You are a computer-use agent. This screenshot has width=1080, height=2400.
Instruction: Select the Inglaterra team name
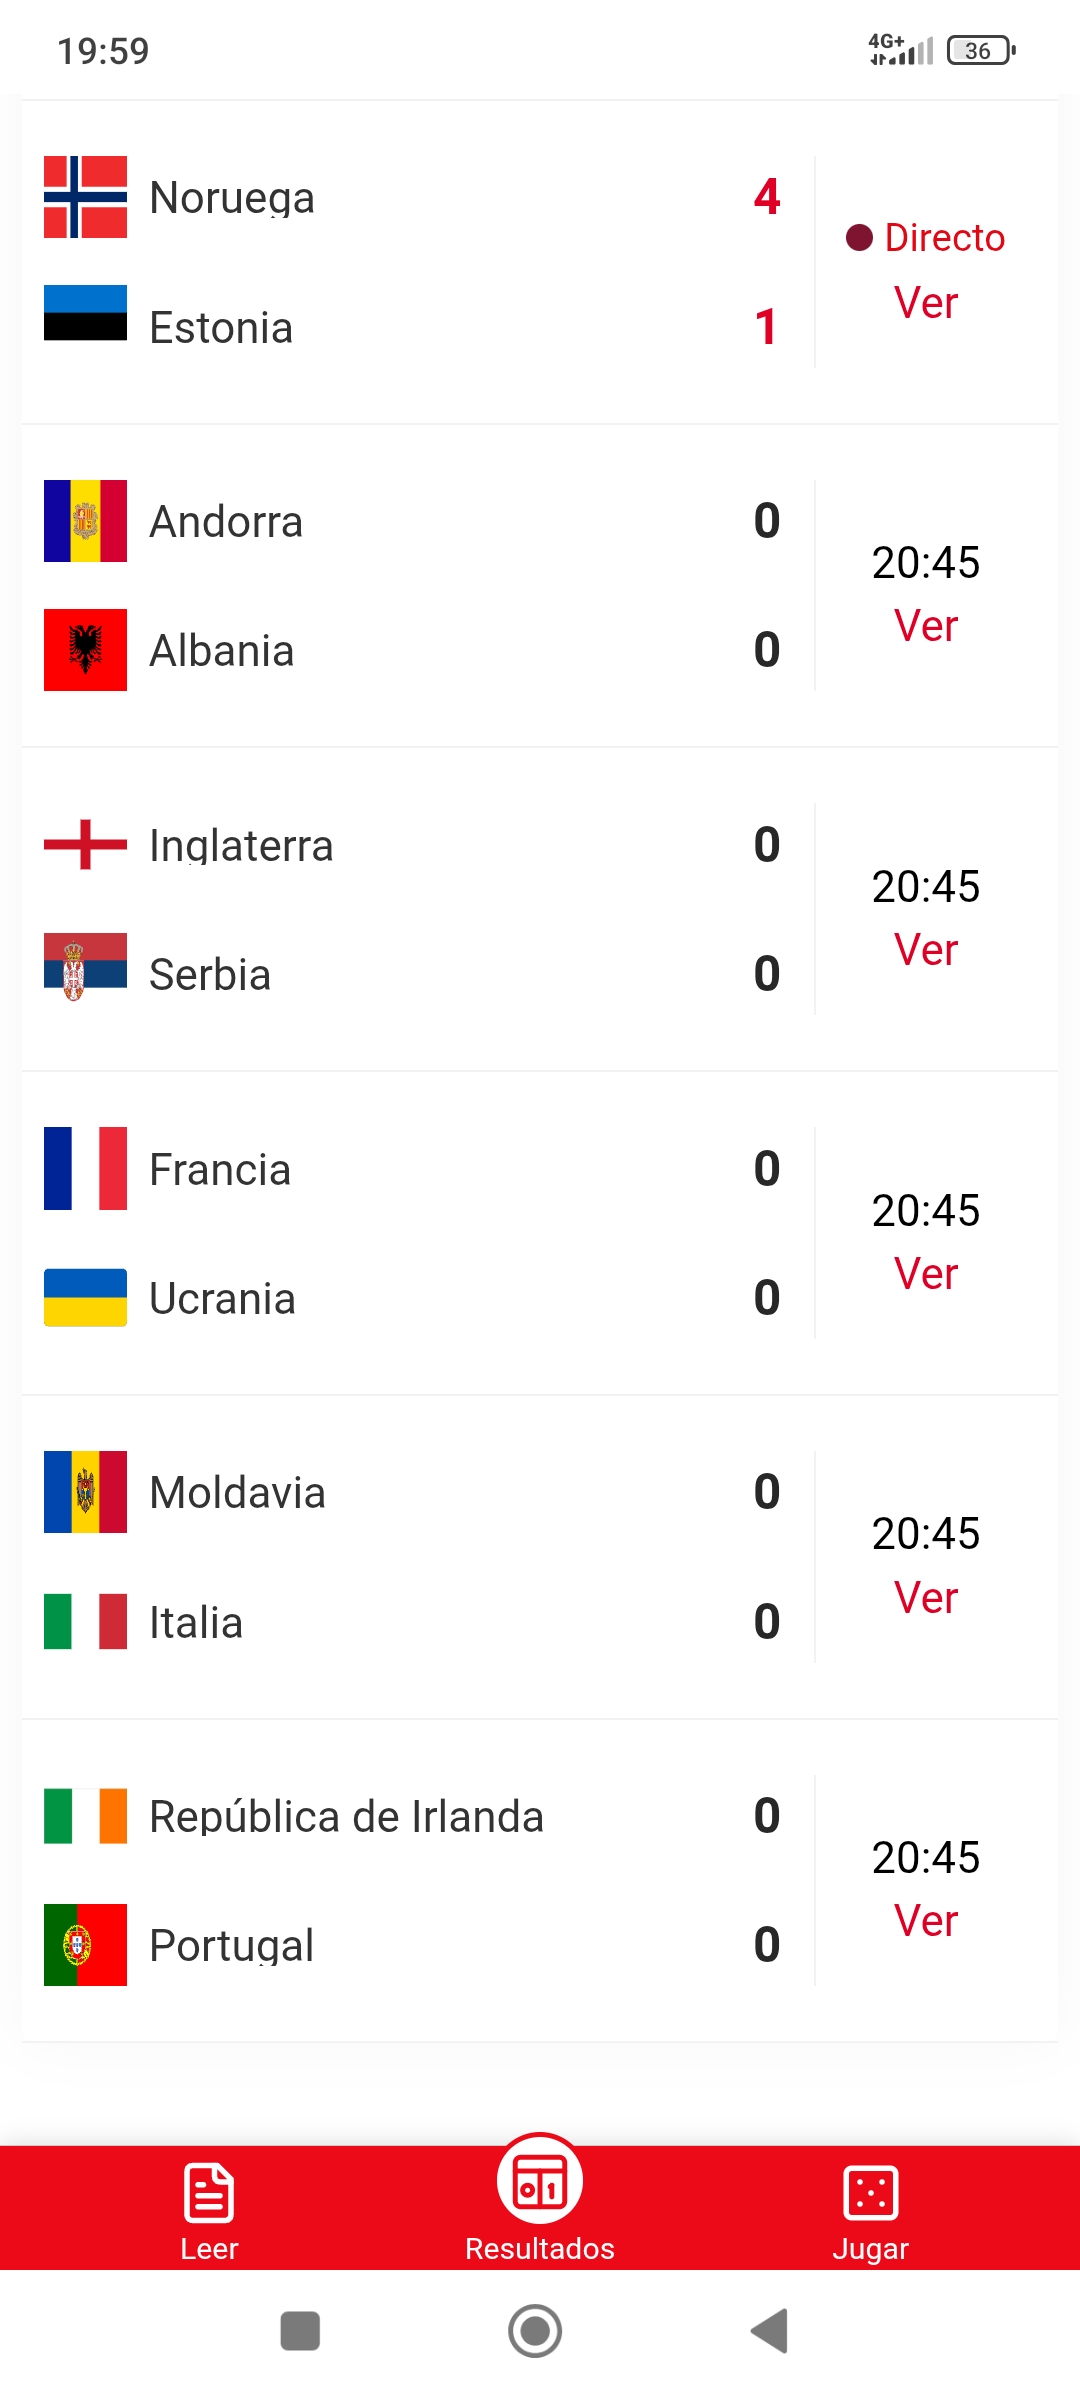(x=241, y=846)
